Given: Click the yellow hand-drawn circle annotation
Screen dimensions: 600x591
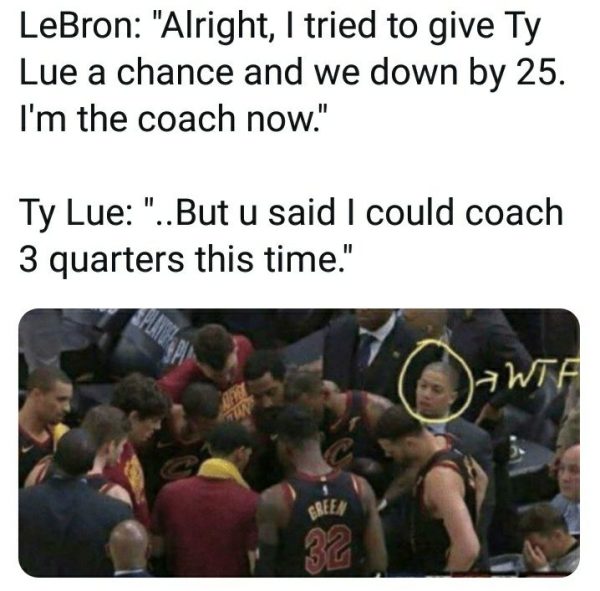Looking at the screenshot, I should 435,382.
